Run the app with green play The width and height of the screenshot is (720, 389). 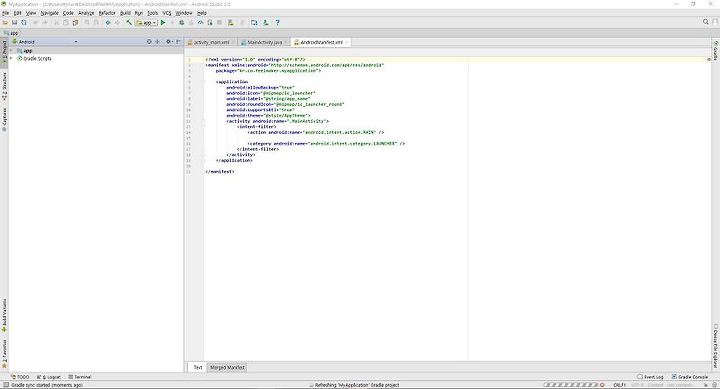(163, 22)
